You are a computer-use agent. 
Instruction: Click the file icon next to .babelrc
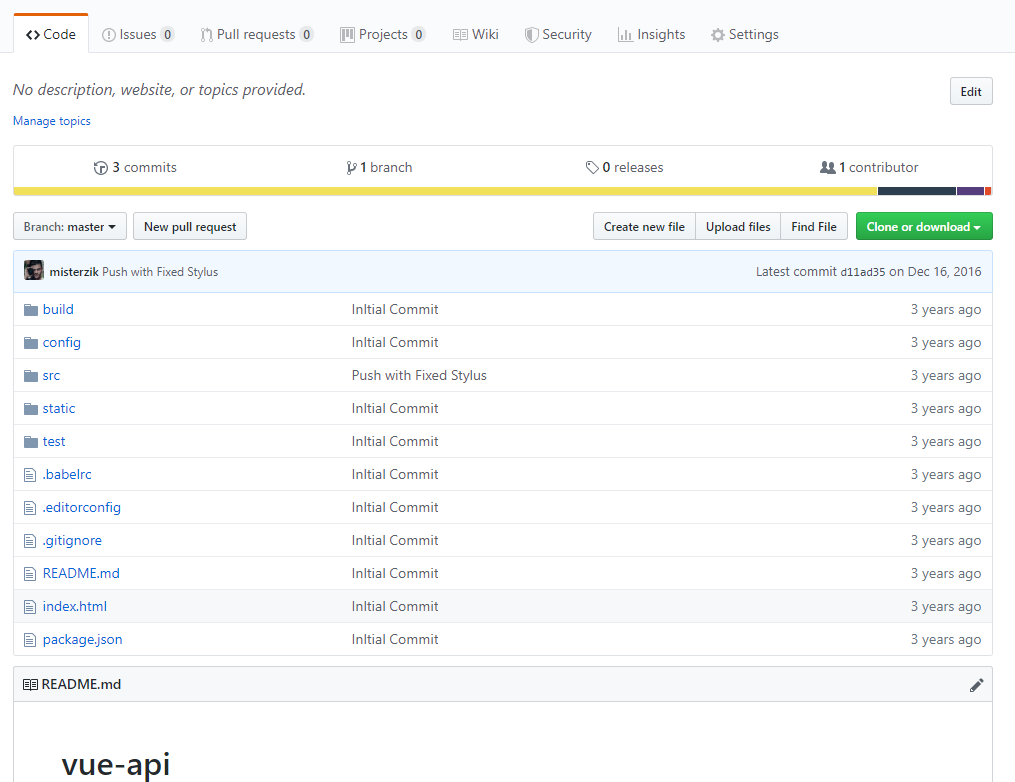(x=30, y=475)
